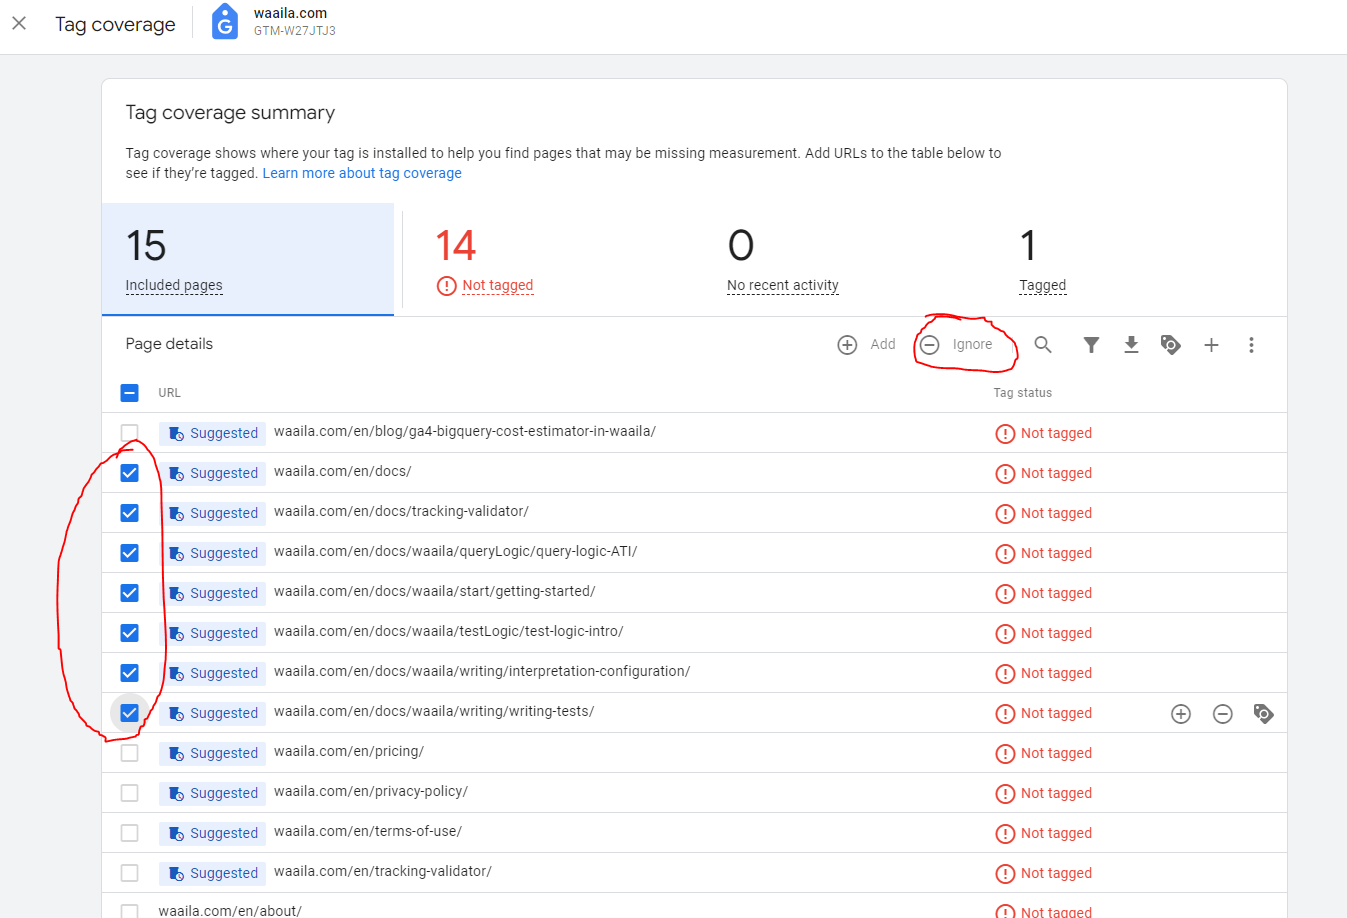
Task: Check the pricing row checkbox
Action: pos(129,753)
